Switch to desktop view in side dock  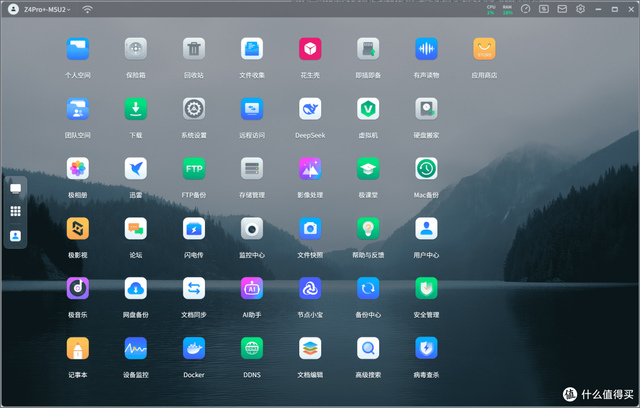[16, 188]
